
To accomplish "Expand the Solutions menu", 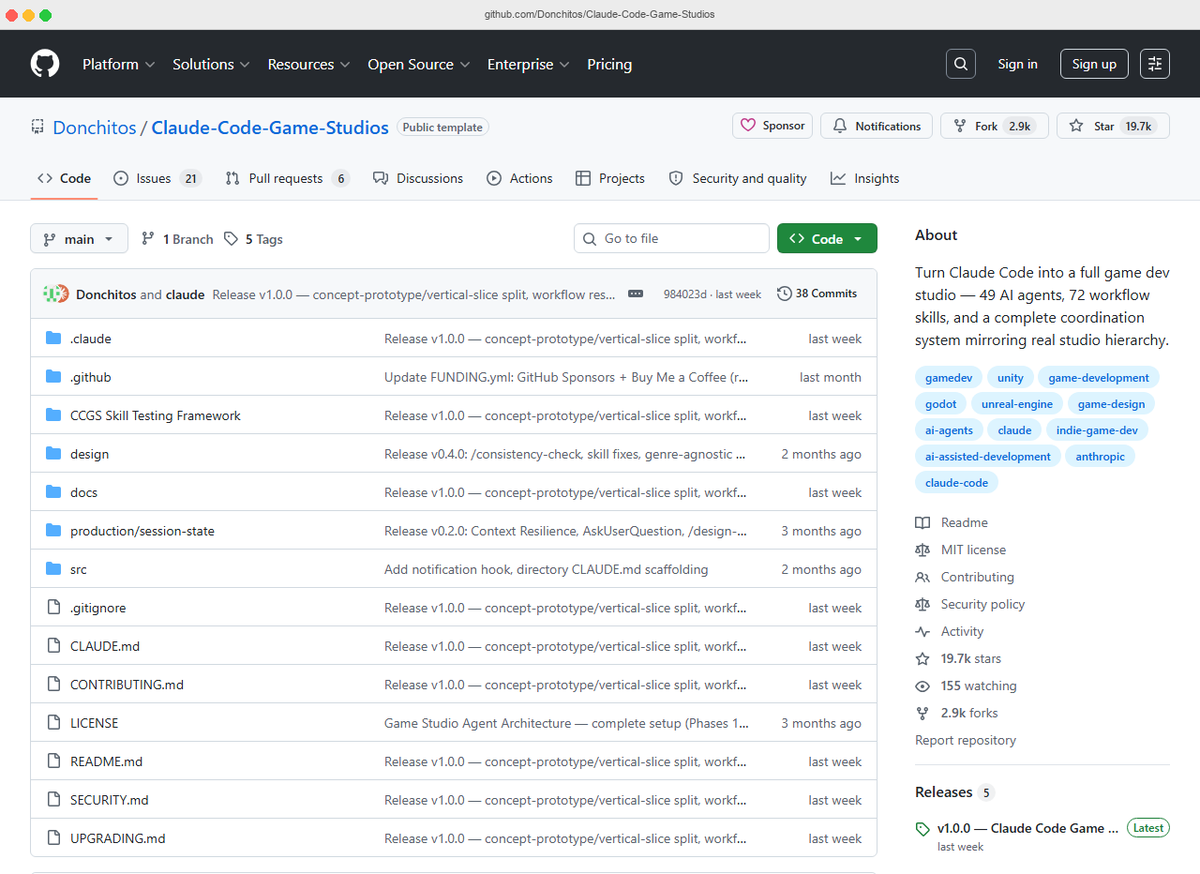I will [212, 64].
